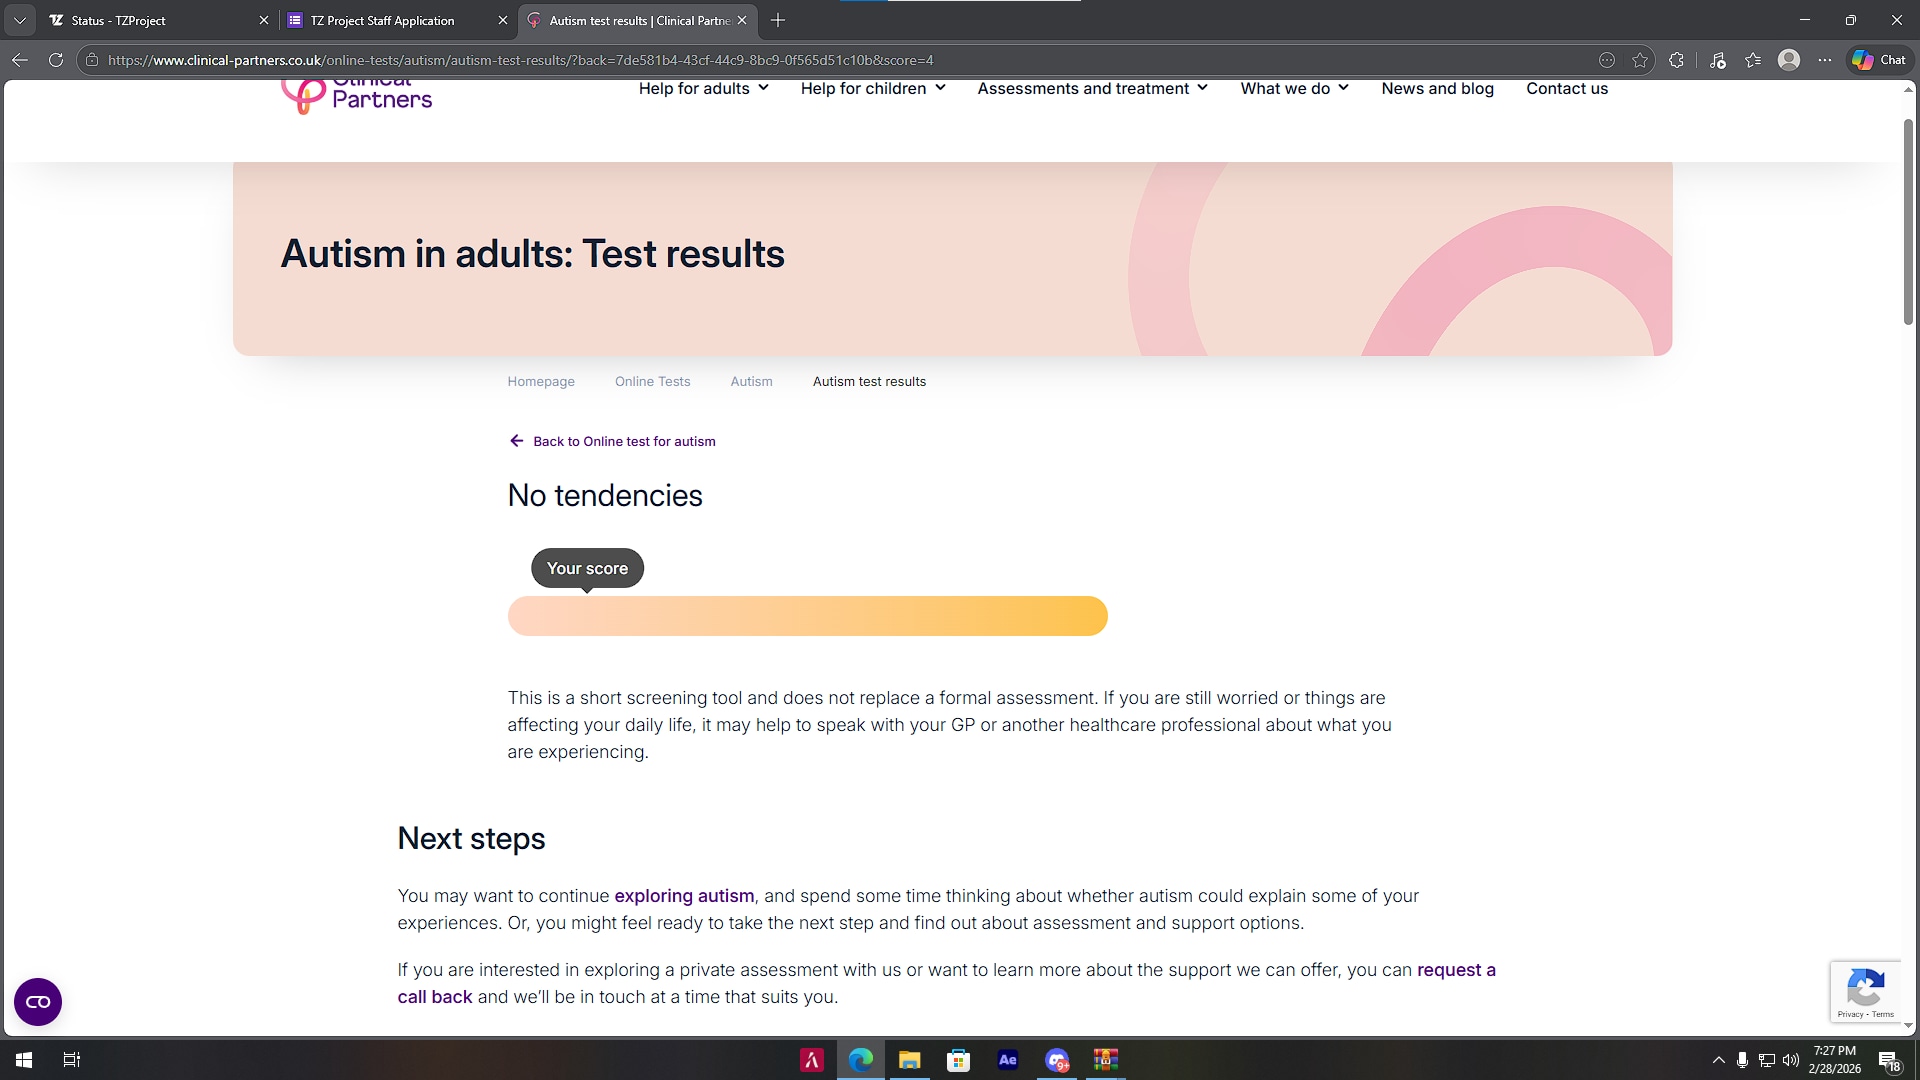Open the browser extensions icon

pos(1677,60)
